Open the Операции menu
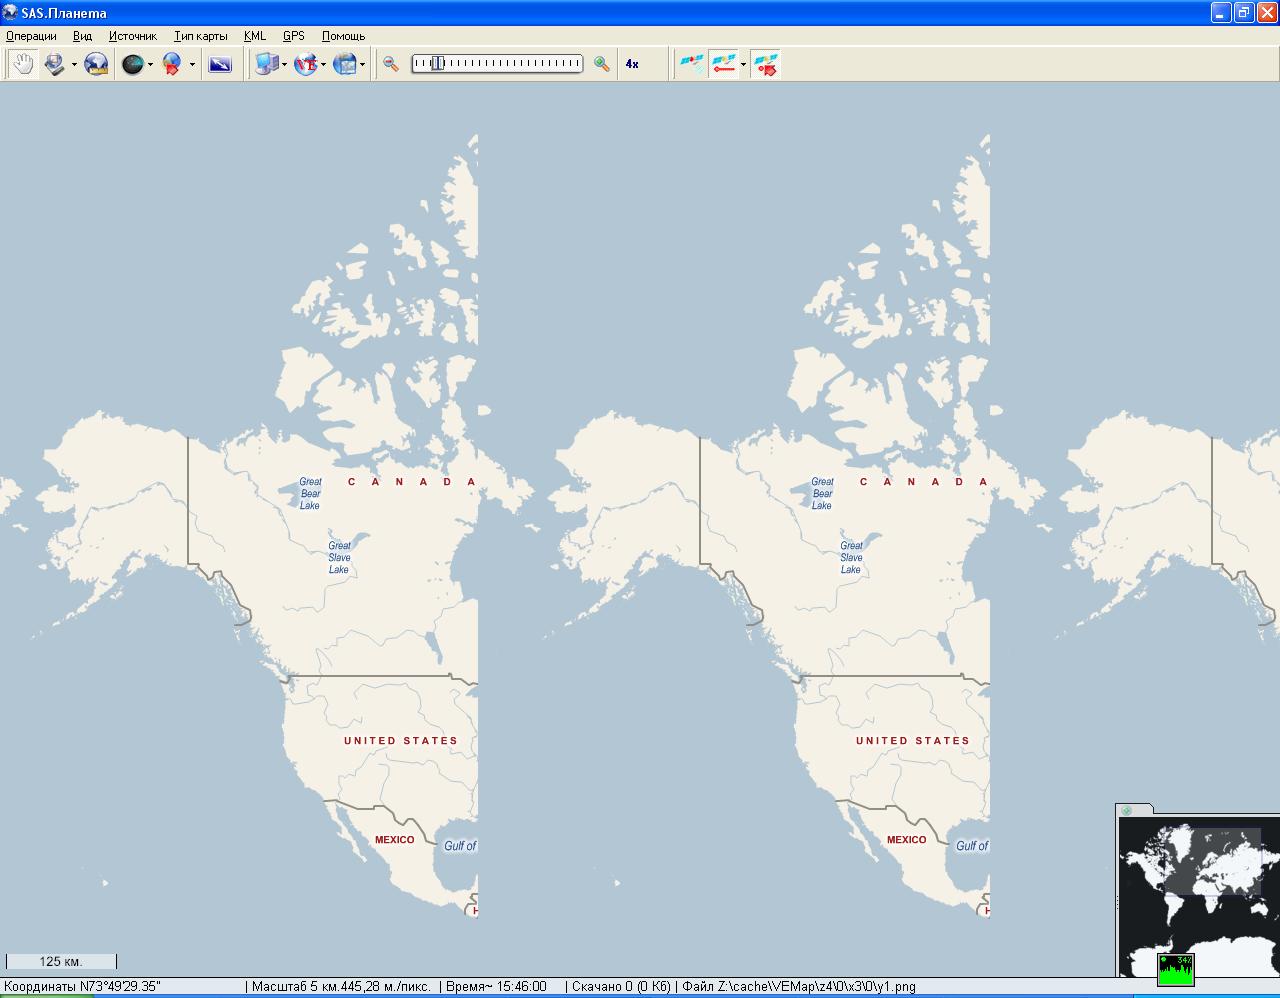The width and height of the screenshot is (1280, 998). (x=31, y=36)
